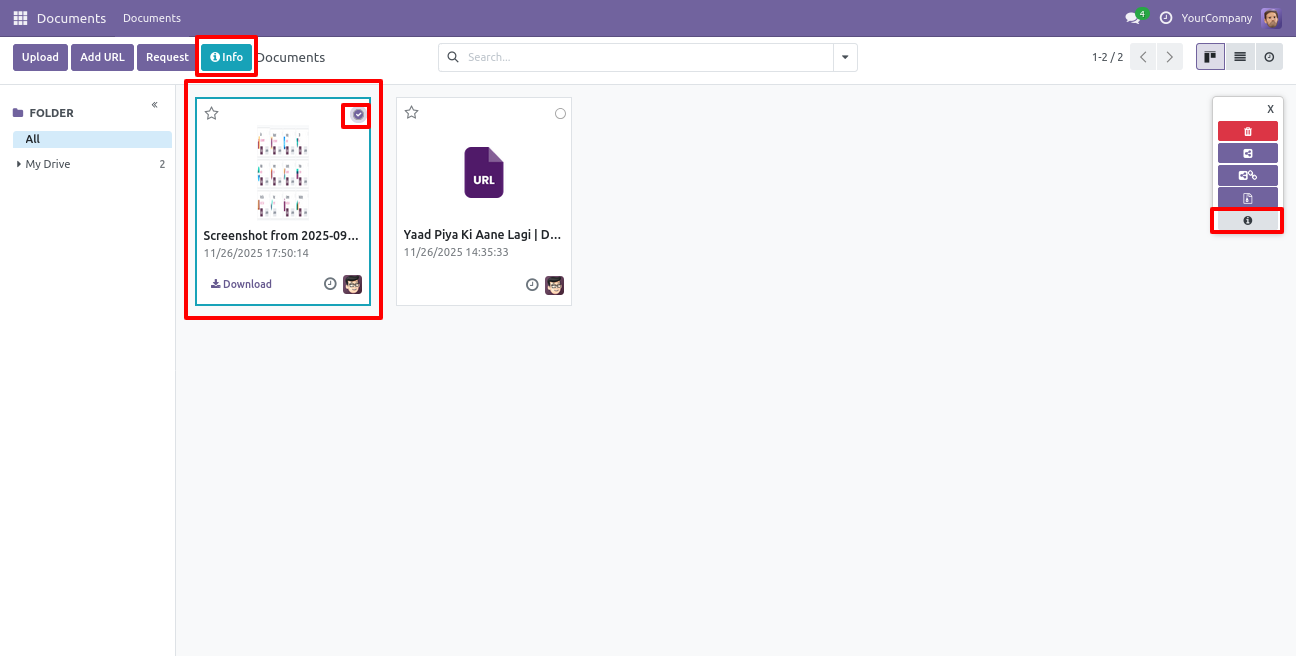Viewport: 1296px width, 656px height.
Task: Open the Documents menu in top bar
Action: 152,18
